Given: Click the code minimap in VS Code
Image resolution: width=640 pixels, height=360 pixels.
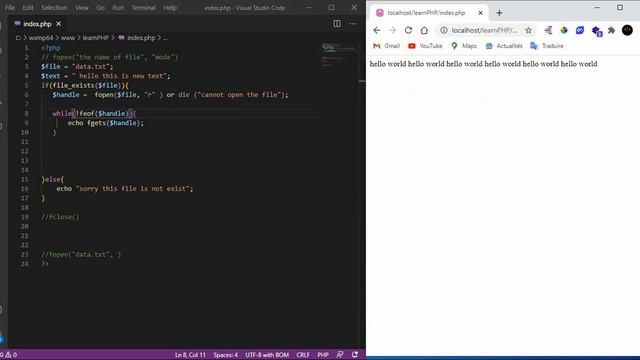Looking at the screenshot, I should pos(338,55).
